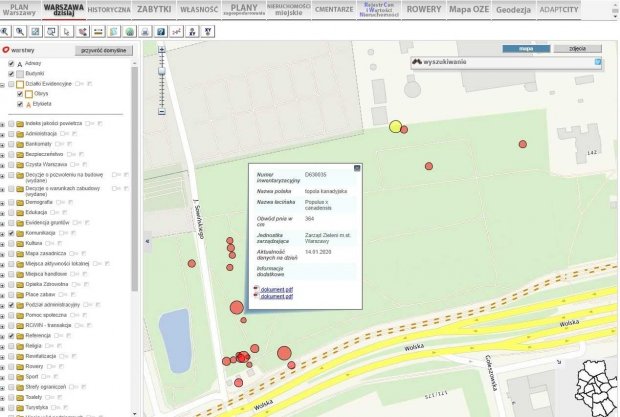
Task: Open the map legend sheet tool
Action: point(114,32)
